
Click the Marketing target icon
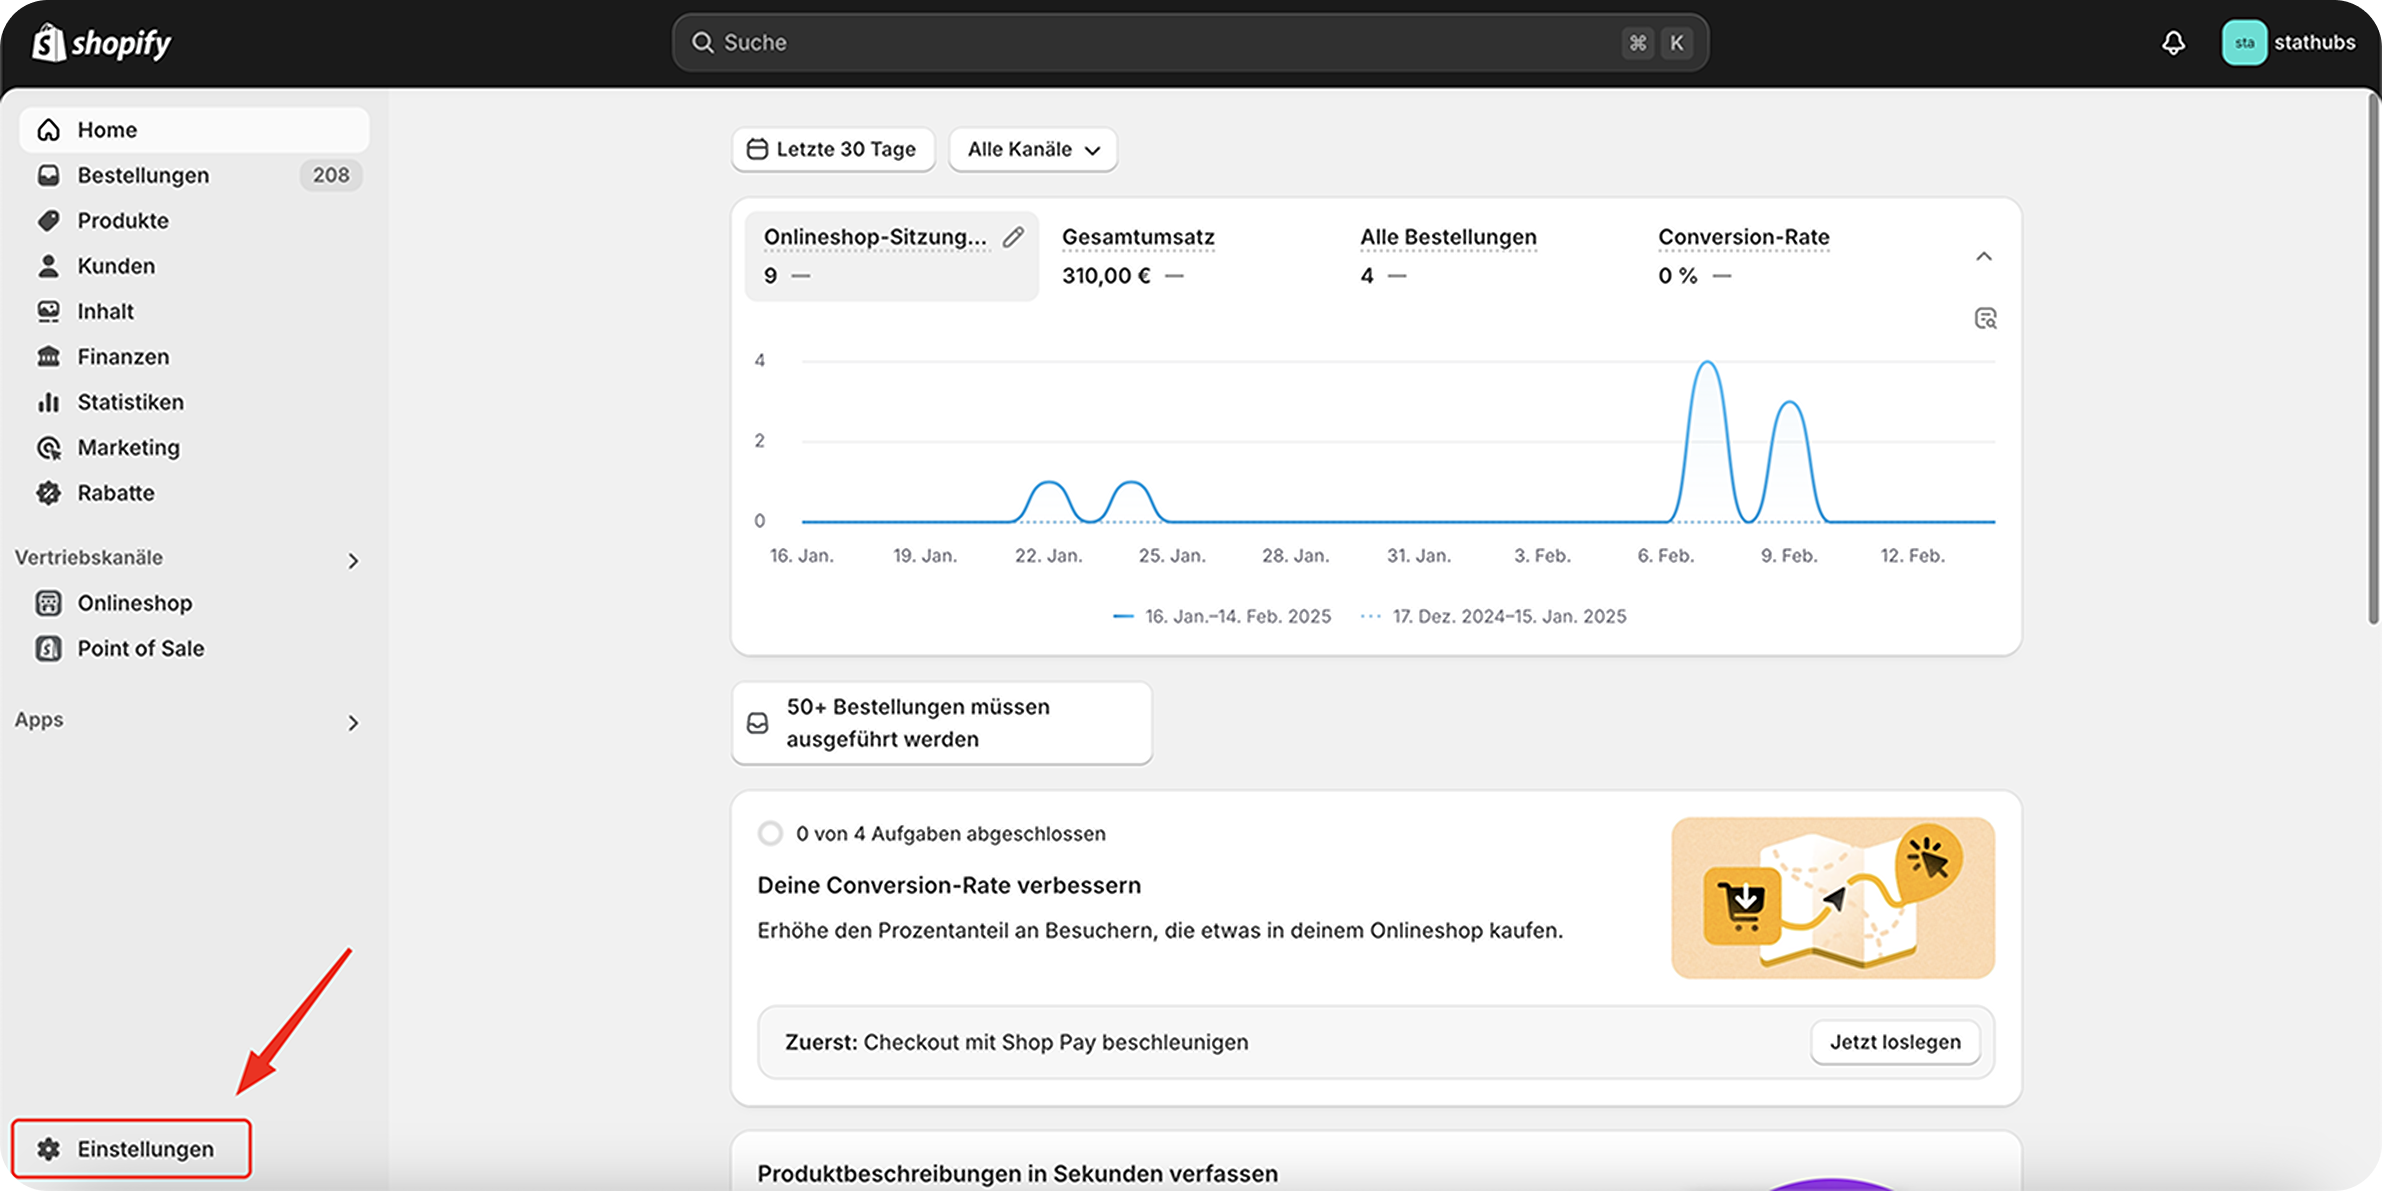pyautogui.click(x=48, y=448)
